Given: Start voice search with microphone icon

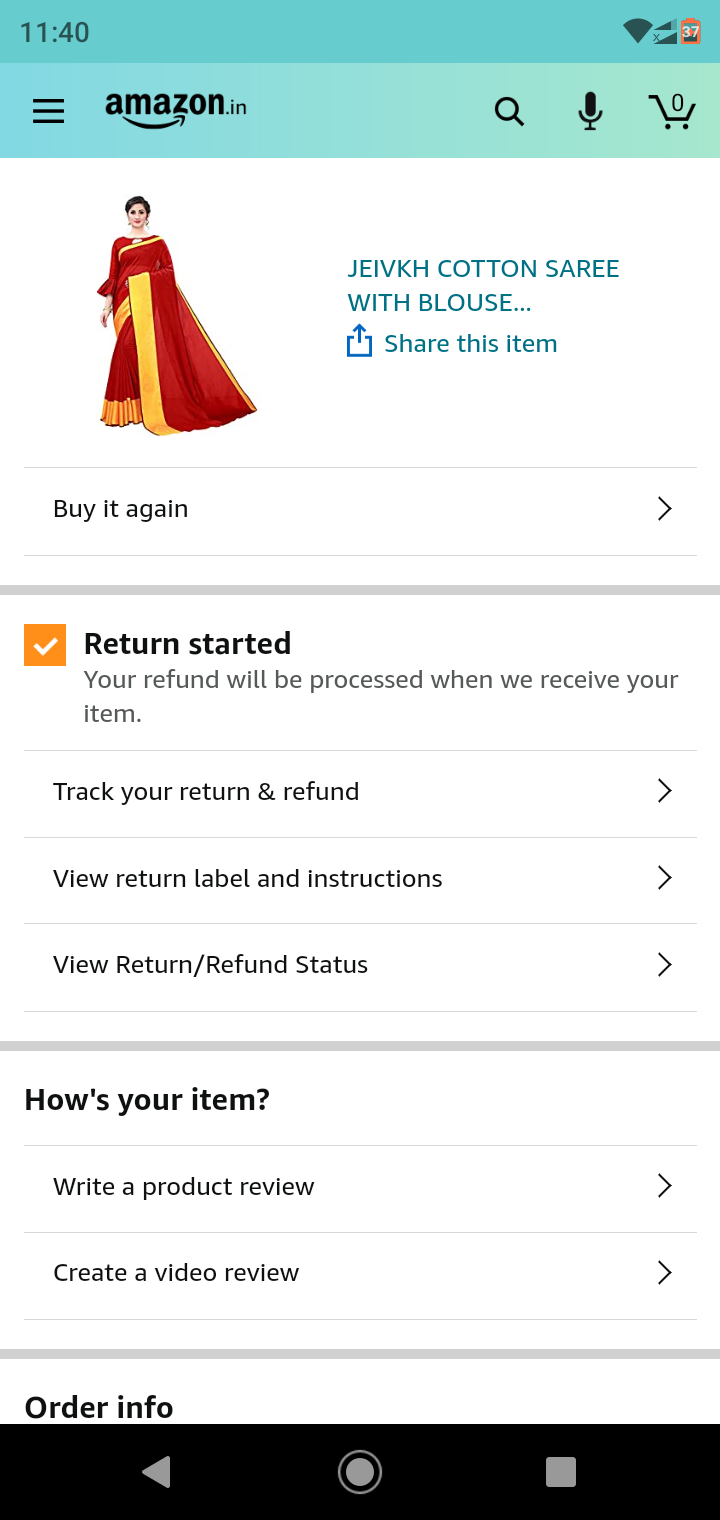Looking at the screenshot, I should (591, 111).
